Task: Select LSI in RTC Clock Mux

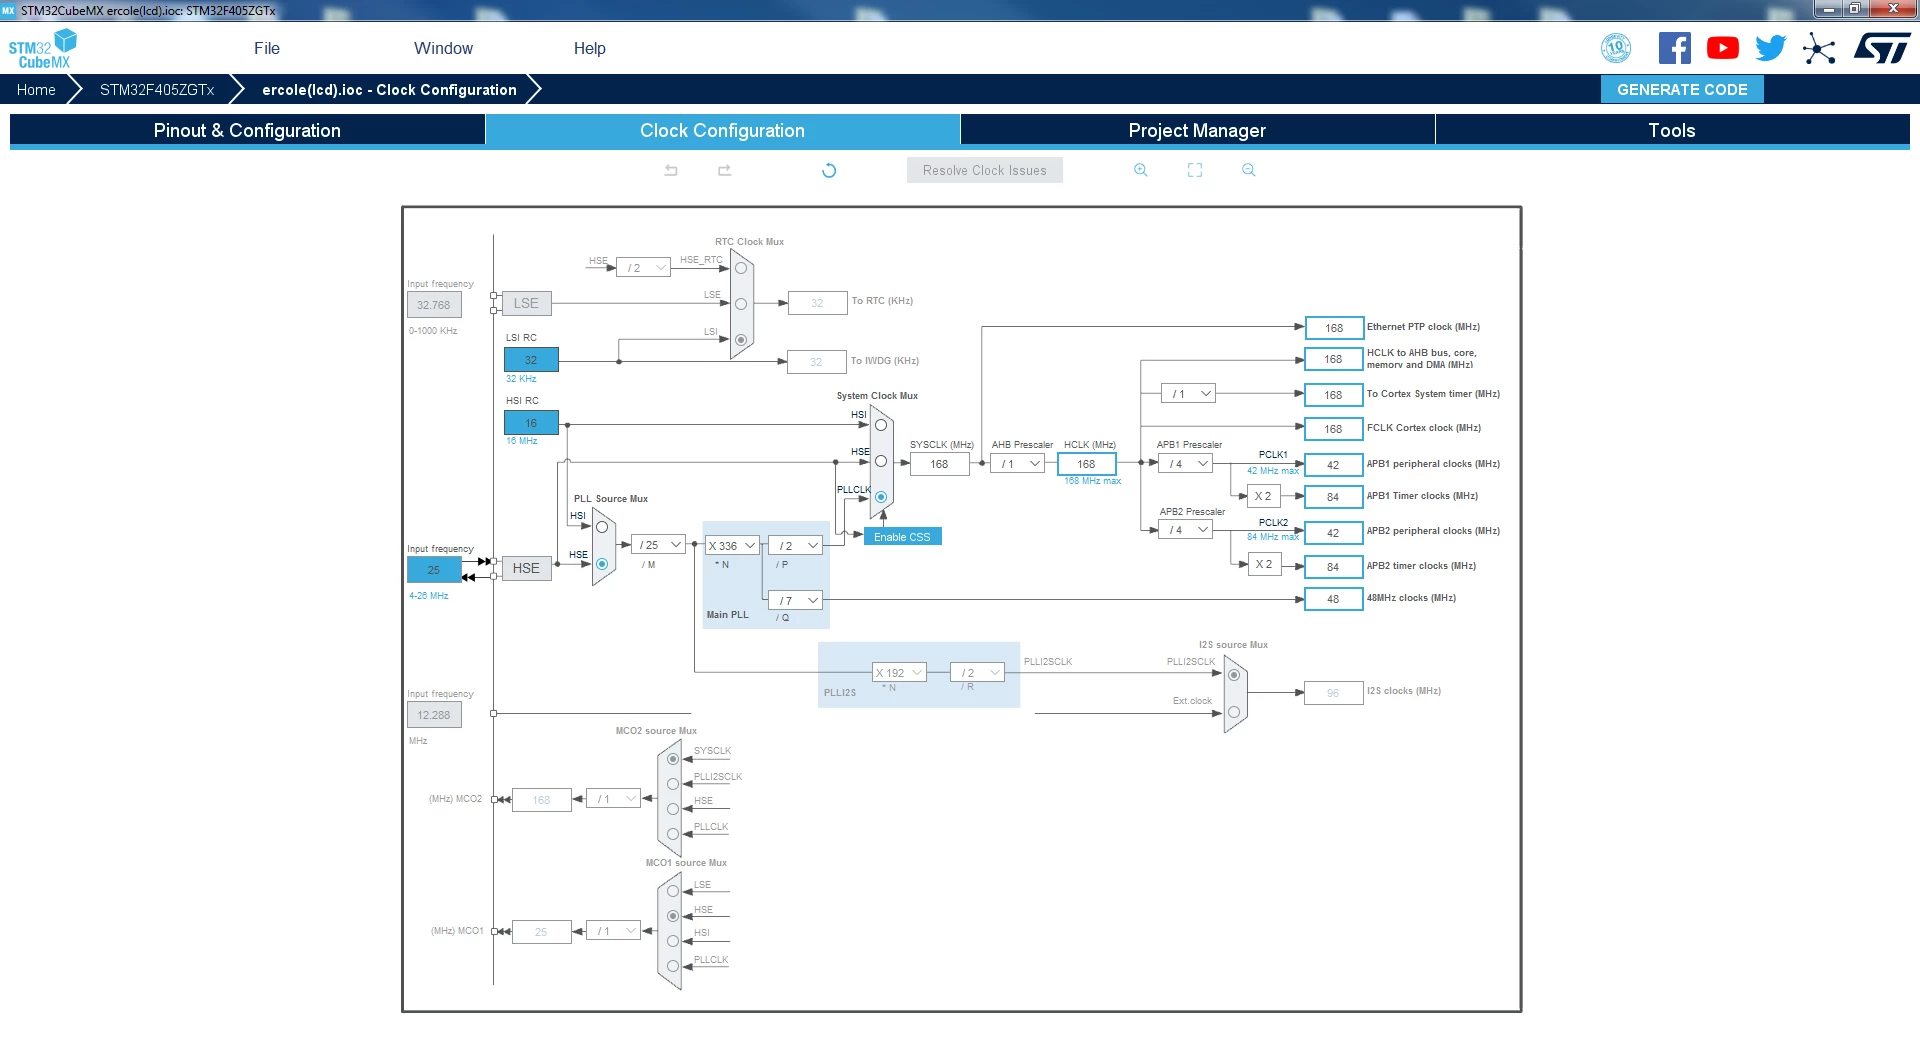Action: (x=741, y=340)
